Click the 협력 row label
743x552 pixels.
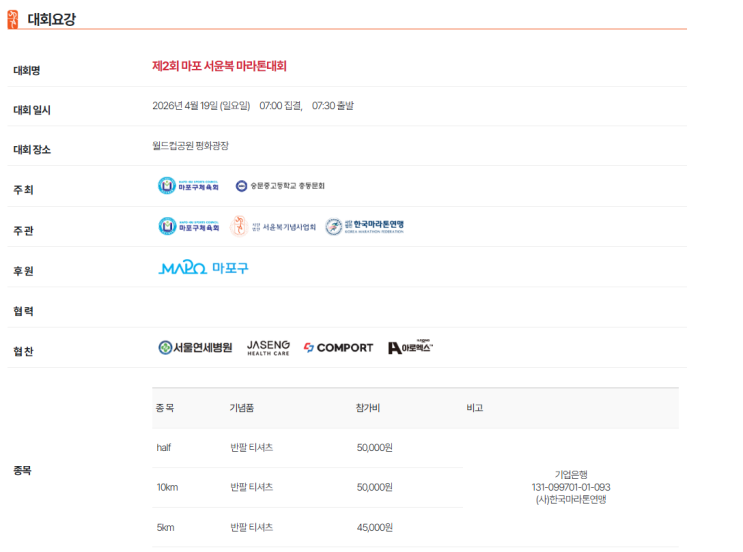(x=23, y=311)
